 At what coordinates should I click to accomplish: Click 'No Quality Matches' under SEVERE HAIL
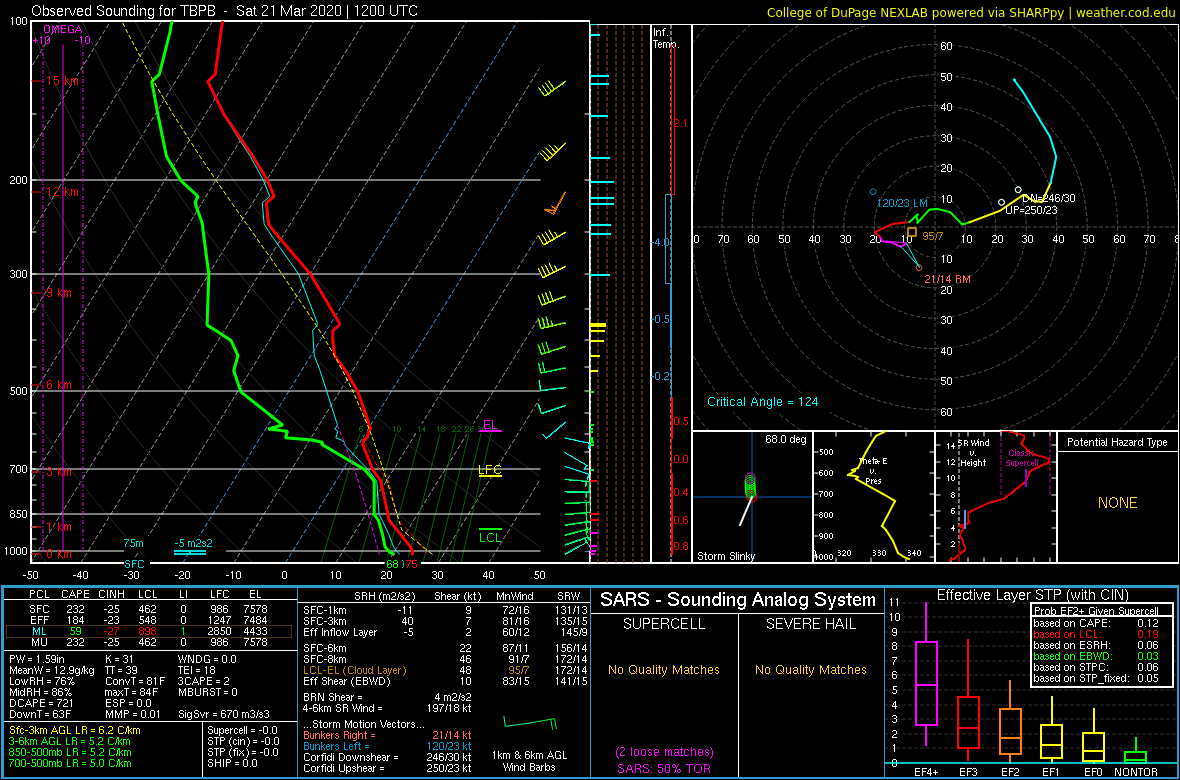811,669
